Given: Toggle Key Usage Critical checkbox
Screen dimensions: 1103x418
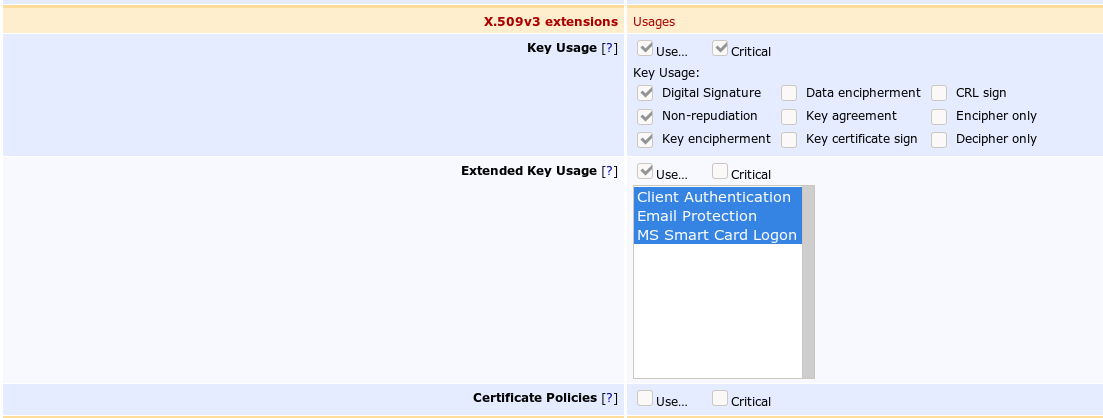Looking at the screenshot, I should 720,48.
